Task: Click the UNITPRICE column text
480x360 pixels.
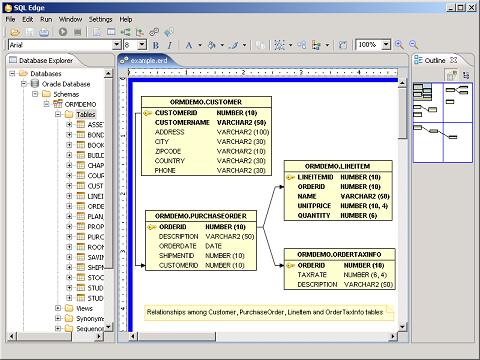Action: point(314,206)
